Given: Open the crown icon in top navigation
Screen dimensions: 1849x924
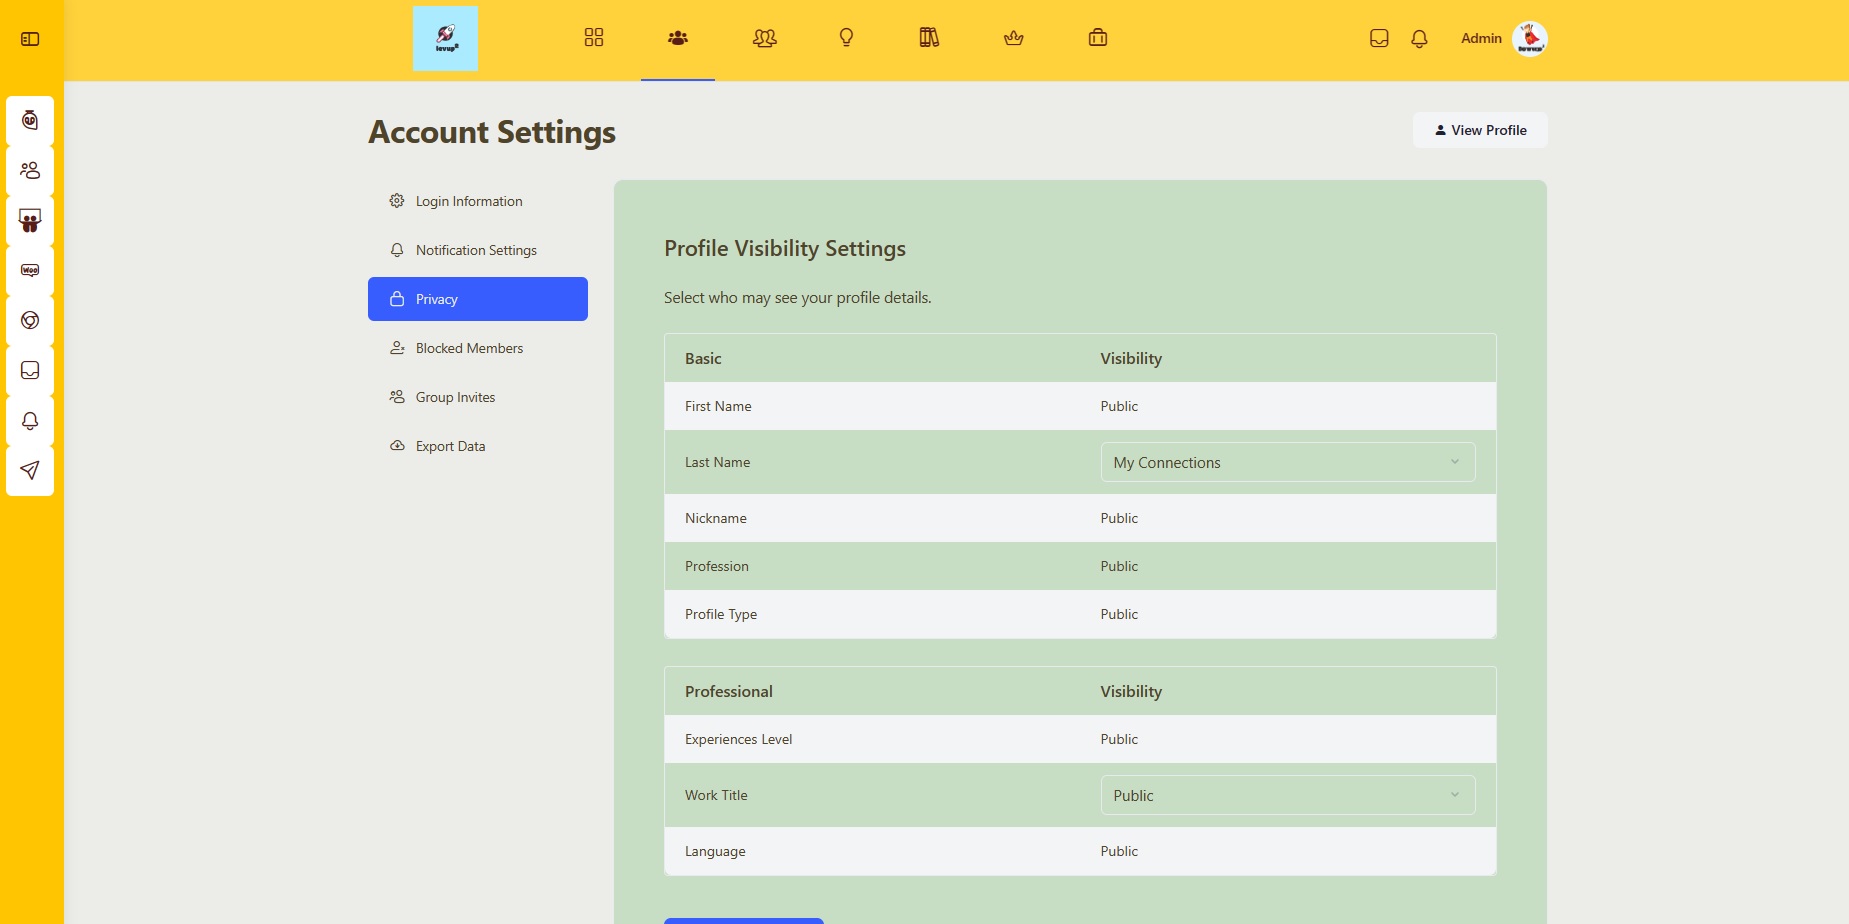Looking at the screenshot, I should [x=1013, y=38].
